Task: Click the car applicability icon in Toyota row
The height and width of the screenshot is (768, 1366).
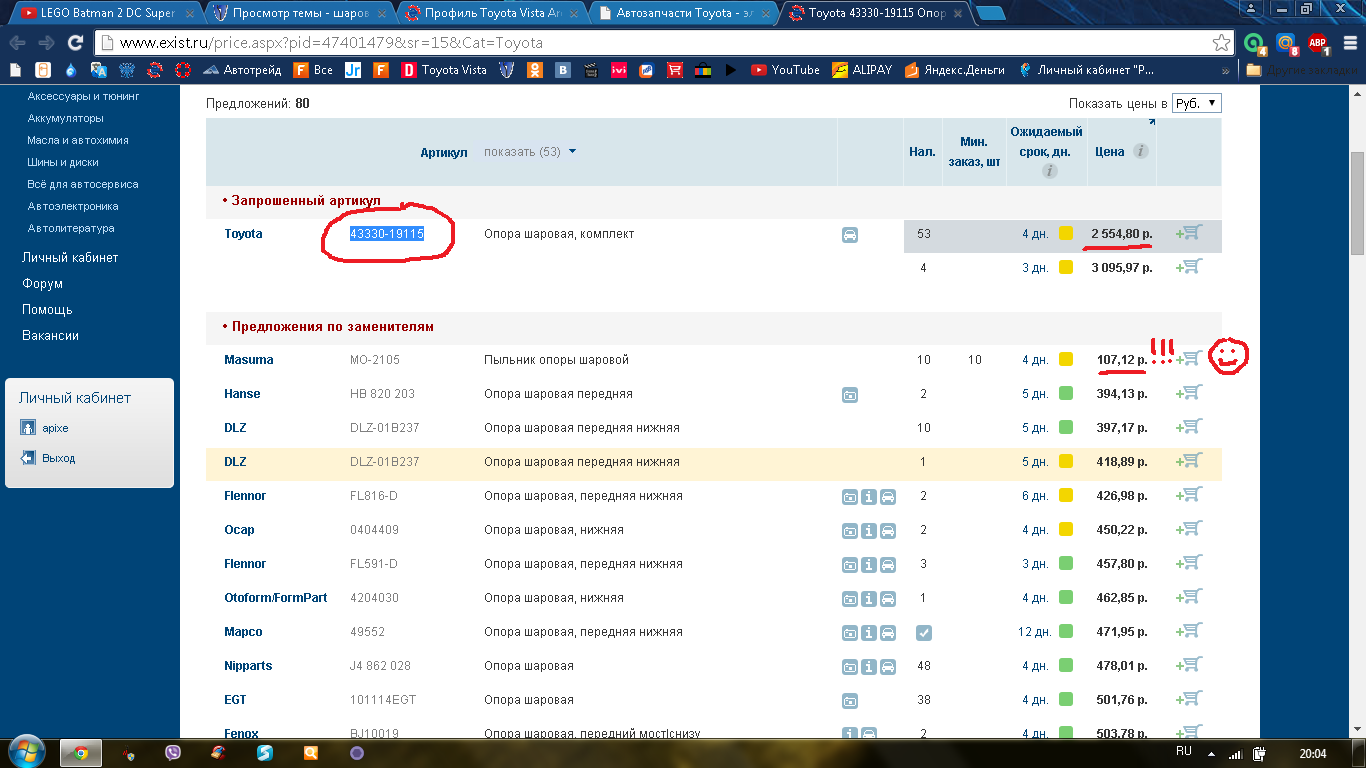Action: click(849, 235)
